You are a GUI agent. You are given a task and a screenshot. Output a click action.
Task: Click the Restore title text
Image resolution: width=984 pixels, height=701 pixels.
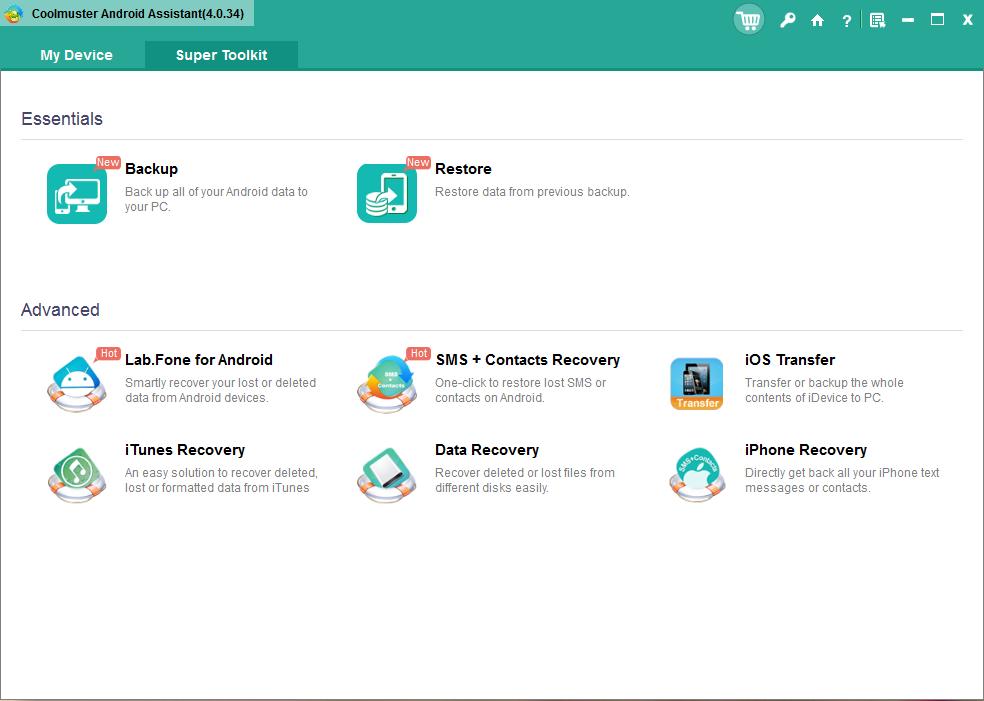coord(463,169)
